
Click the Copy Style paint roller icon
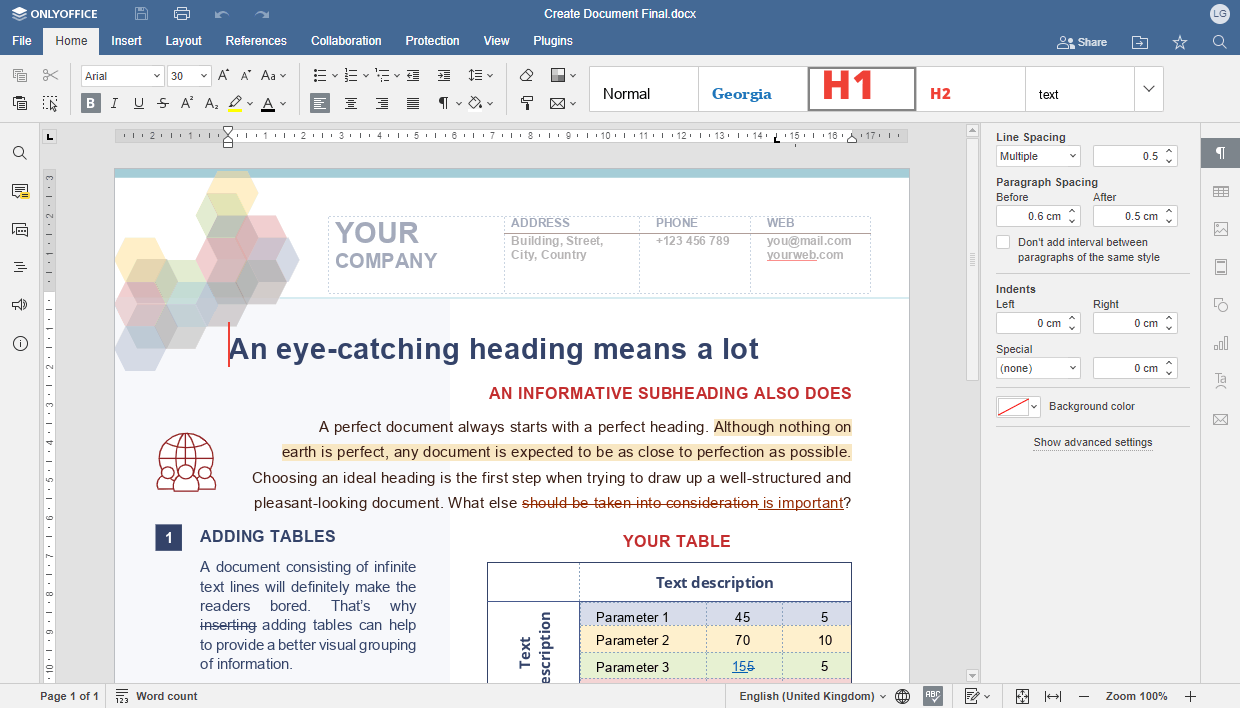(x=527, y=103)
